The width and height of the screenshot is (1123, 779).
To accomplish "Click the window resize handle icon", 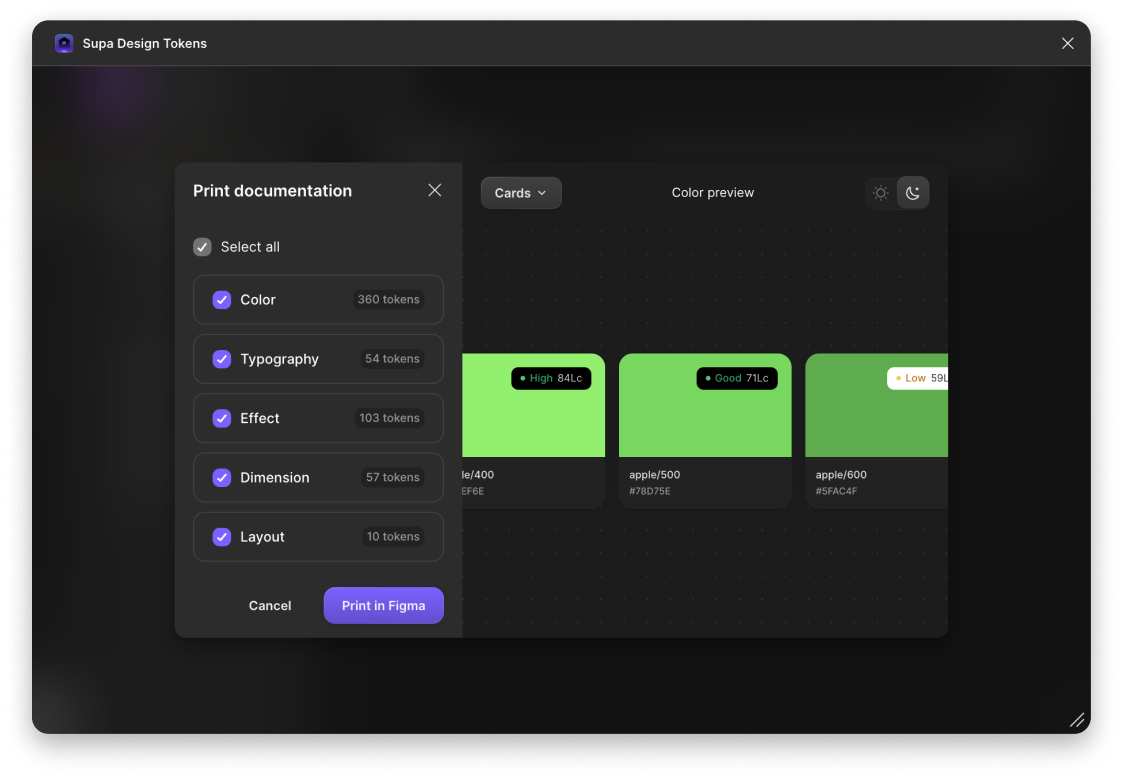I will [x=1076, y=719].
